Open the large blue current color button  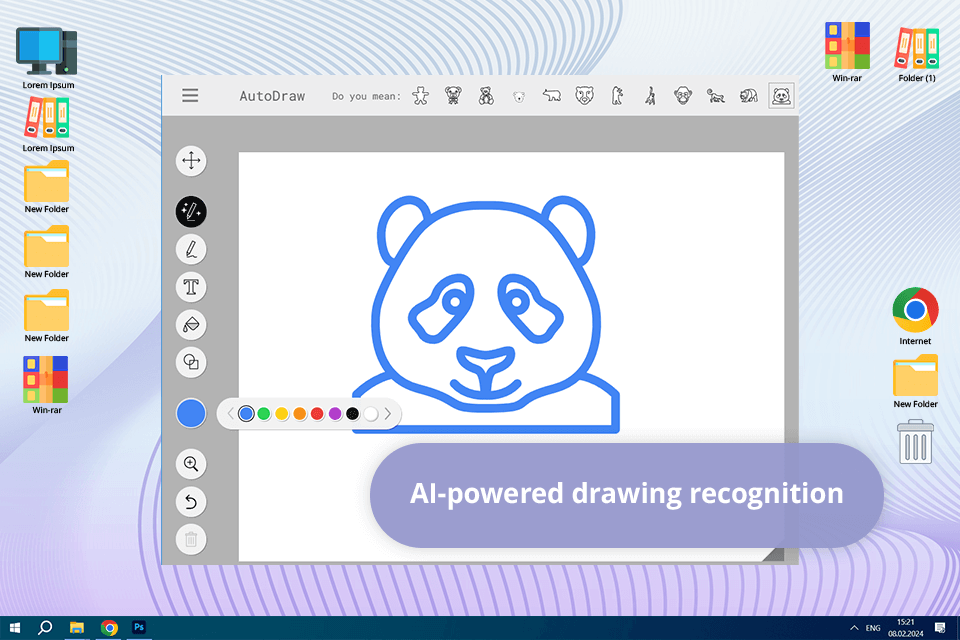point(191,413)
